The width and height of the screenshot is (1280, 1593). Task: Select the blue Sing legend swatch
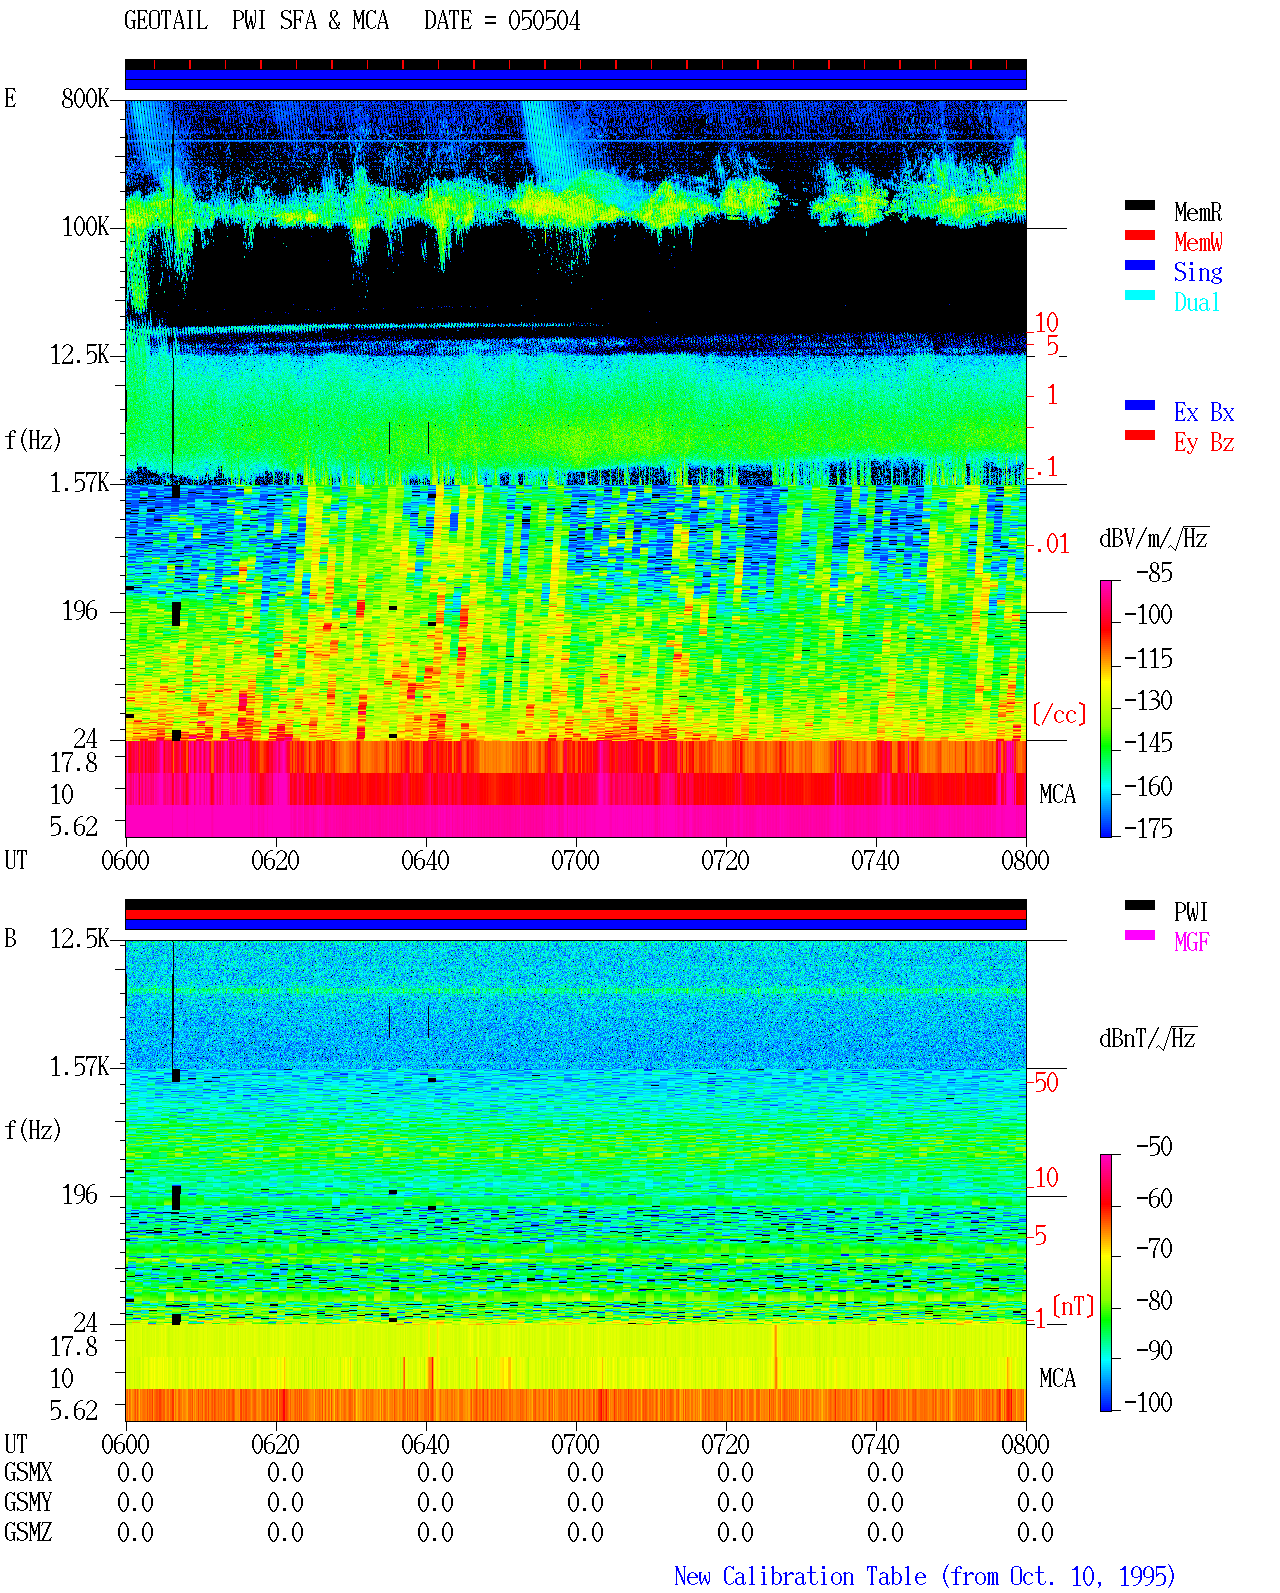pyautogui.click(x=1139, y=266)
